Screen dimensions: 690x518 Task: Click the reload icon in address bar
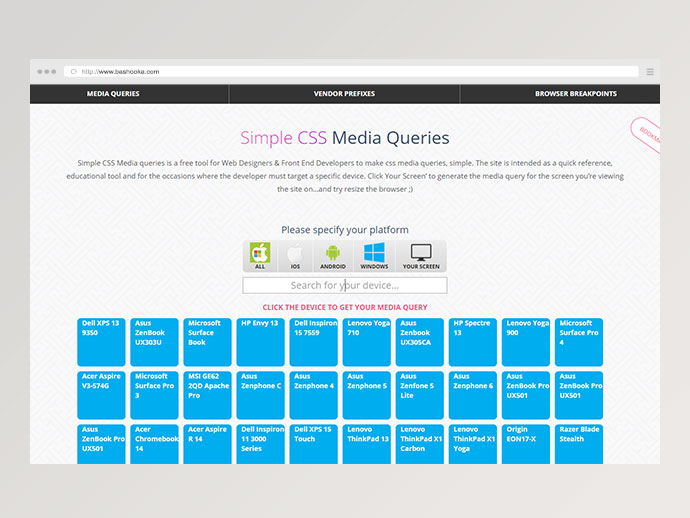(x=73, y=72)
